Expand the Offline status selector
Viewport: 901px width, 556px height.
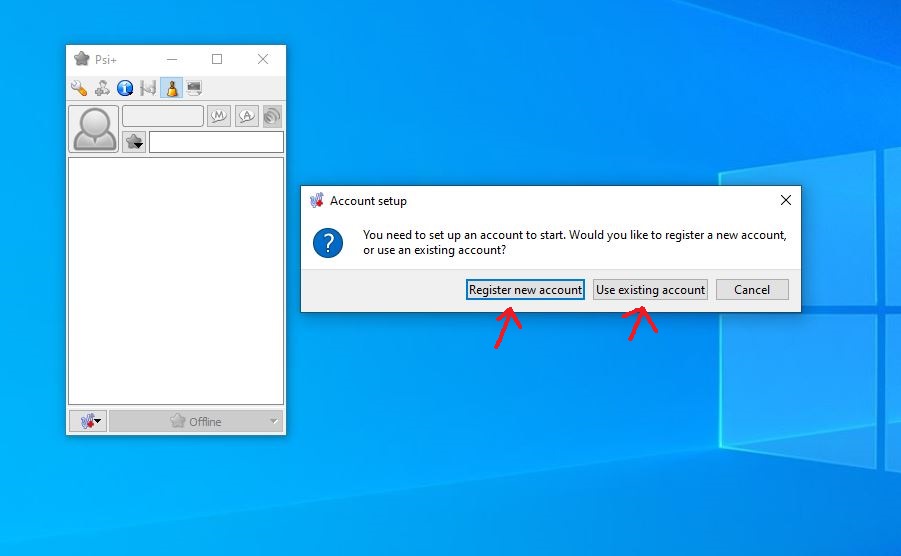pyautogui.click(x=196, y=421)
